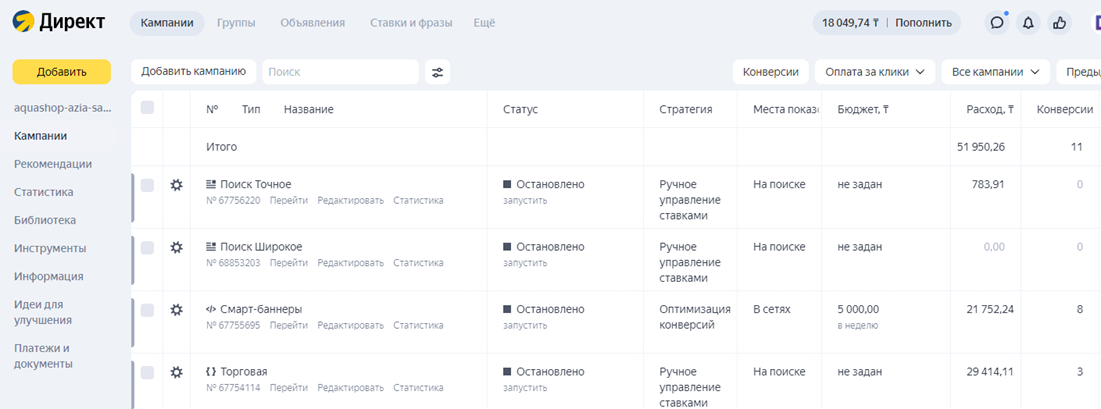
Task: Open Информация in the sidebar
Action: point(48,276)
